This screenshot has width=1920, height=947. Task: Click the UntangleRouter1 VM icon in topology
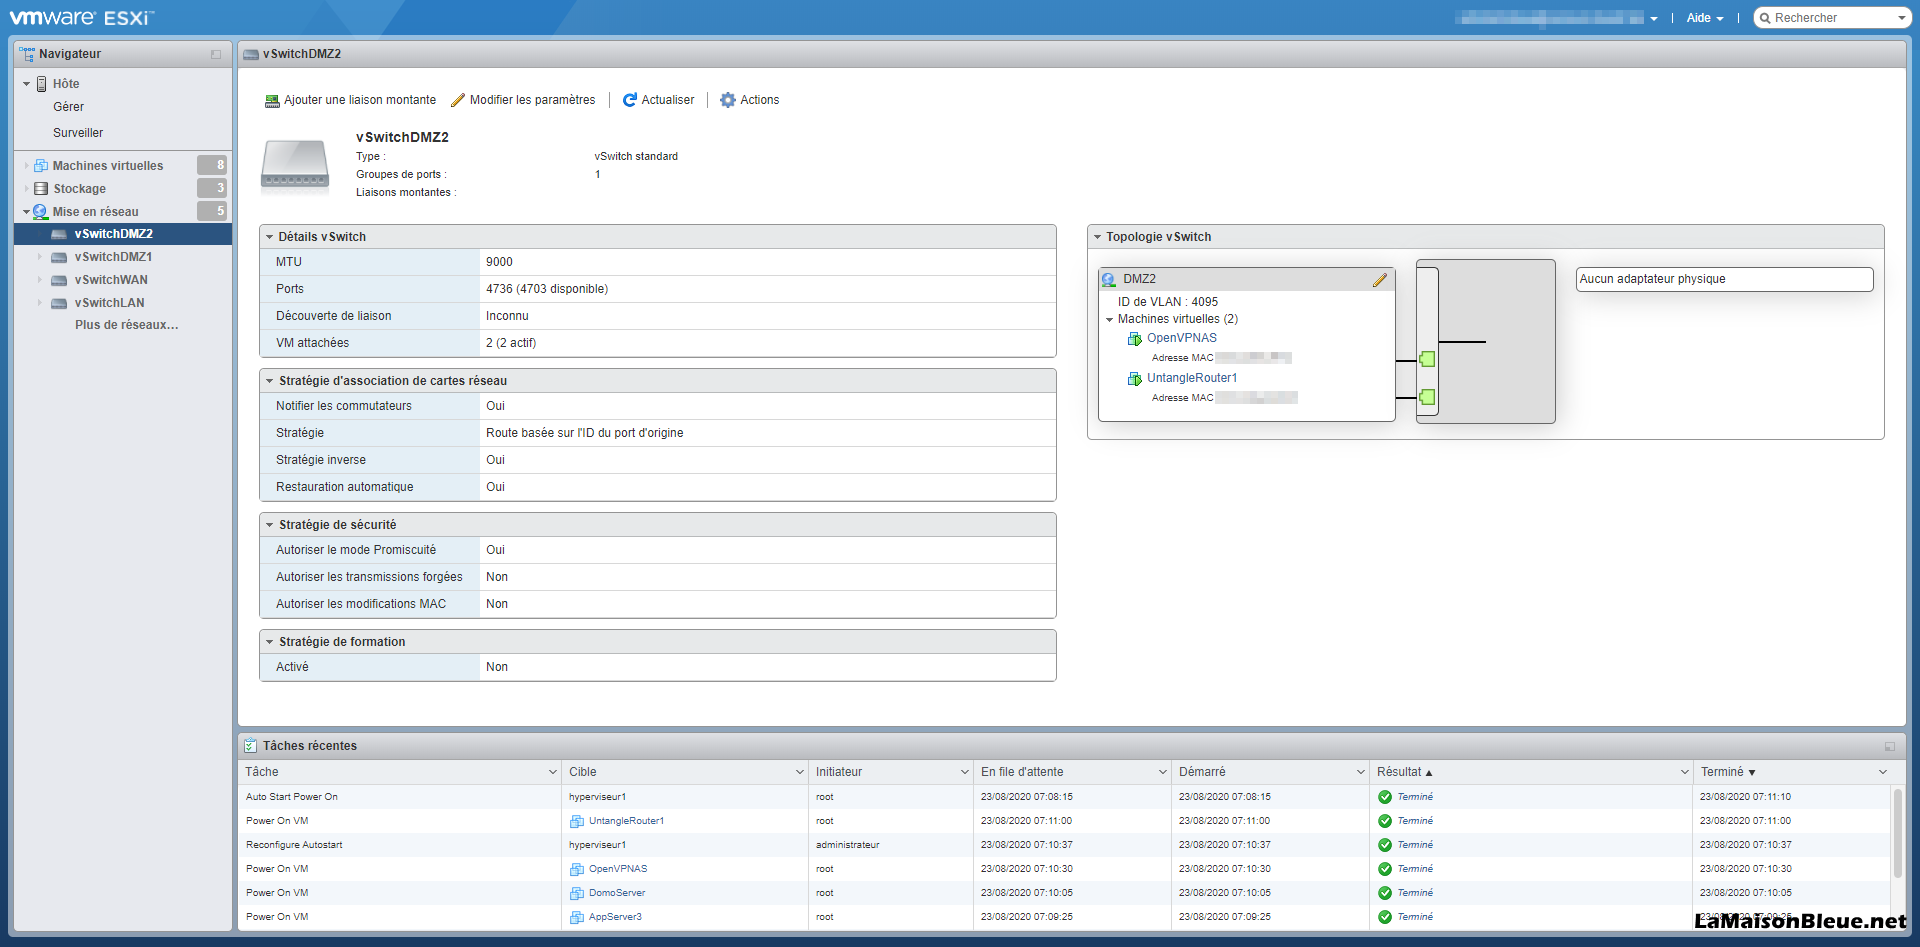tap(1135, 379)
